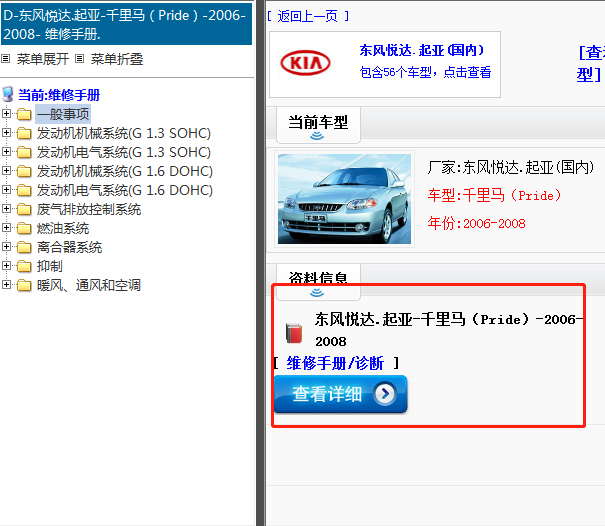Click the 抑制 folder icon

coord(24,266)
